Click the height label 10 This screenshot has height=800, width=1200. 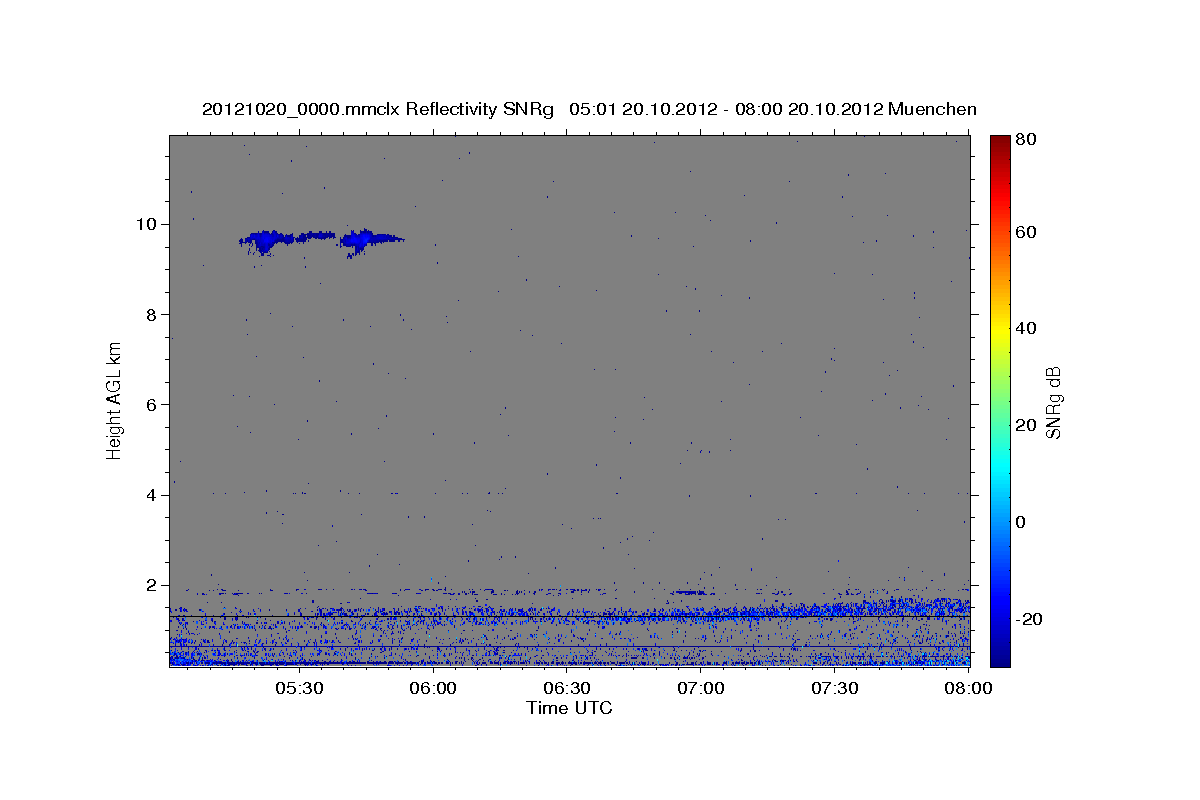pos(149,224)
